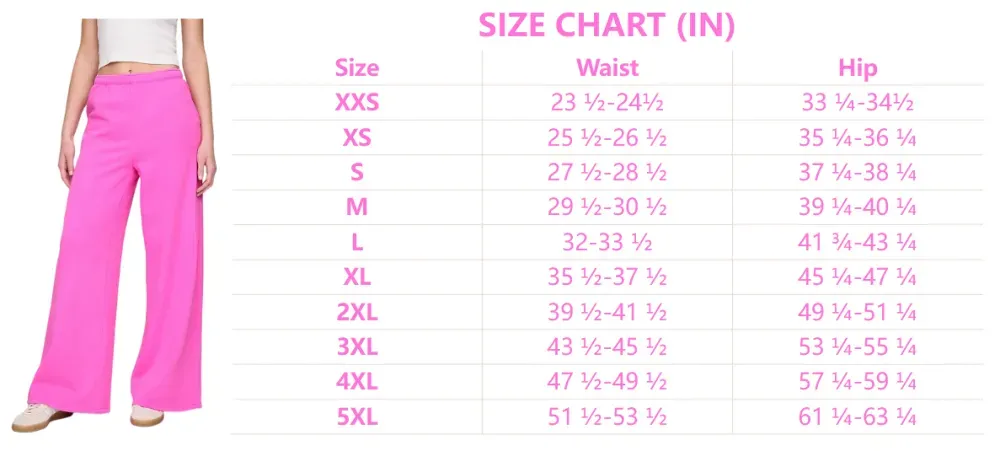Click the hip value 35 ¼-36 ¼

coord(858,138)
